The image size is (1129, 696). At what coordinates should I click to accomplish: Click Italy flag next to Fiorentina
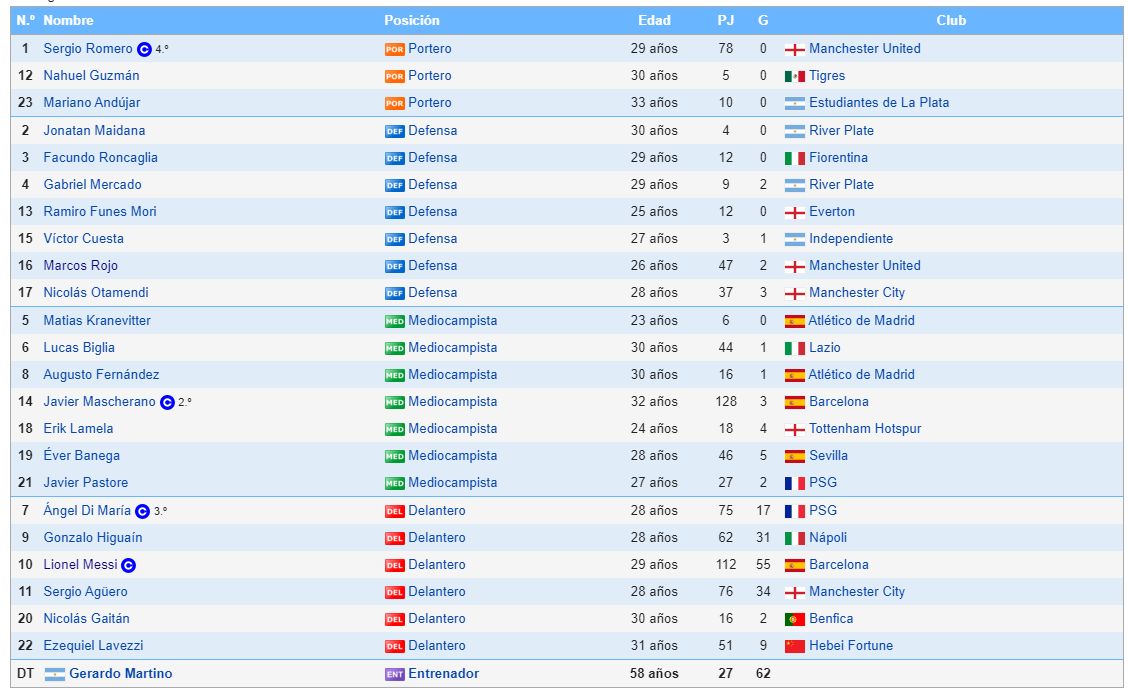[794, 158]
